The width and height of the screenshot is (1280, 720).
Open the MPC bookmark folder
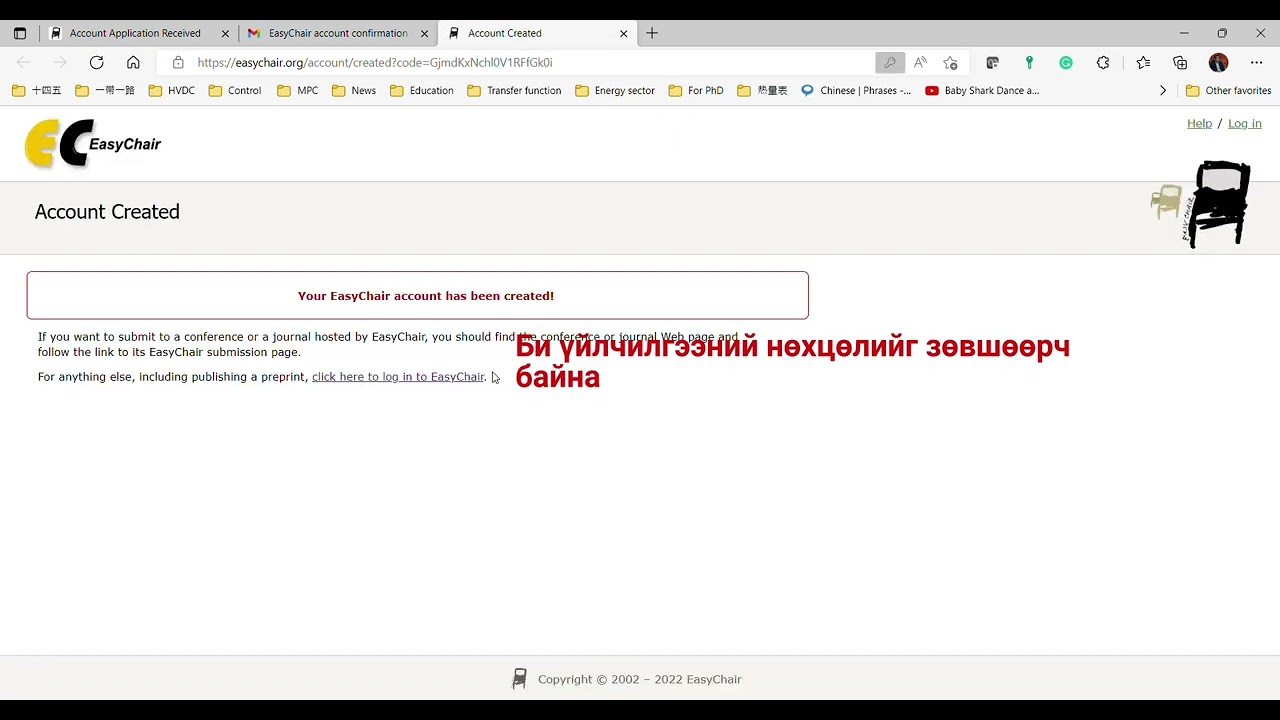coord(298,90)
